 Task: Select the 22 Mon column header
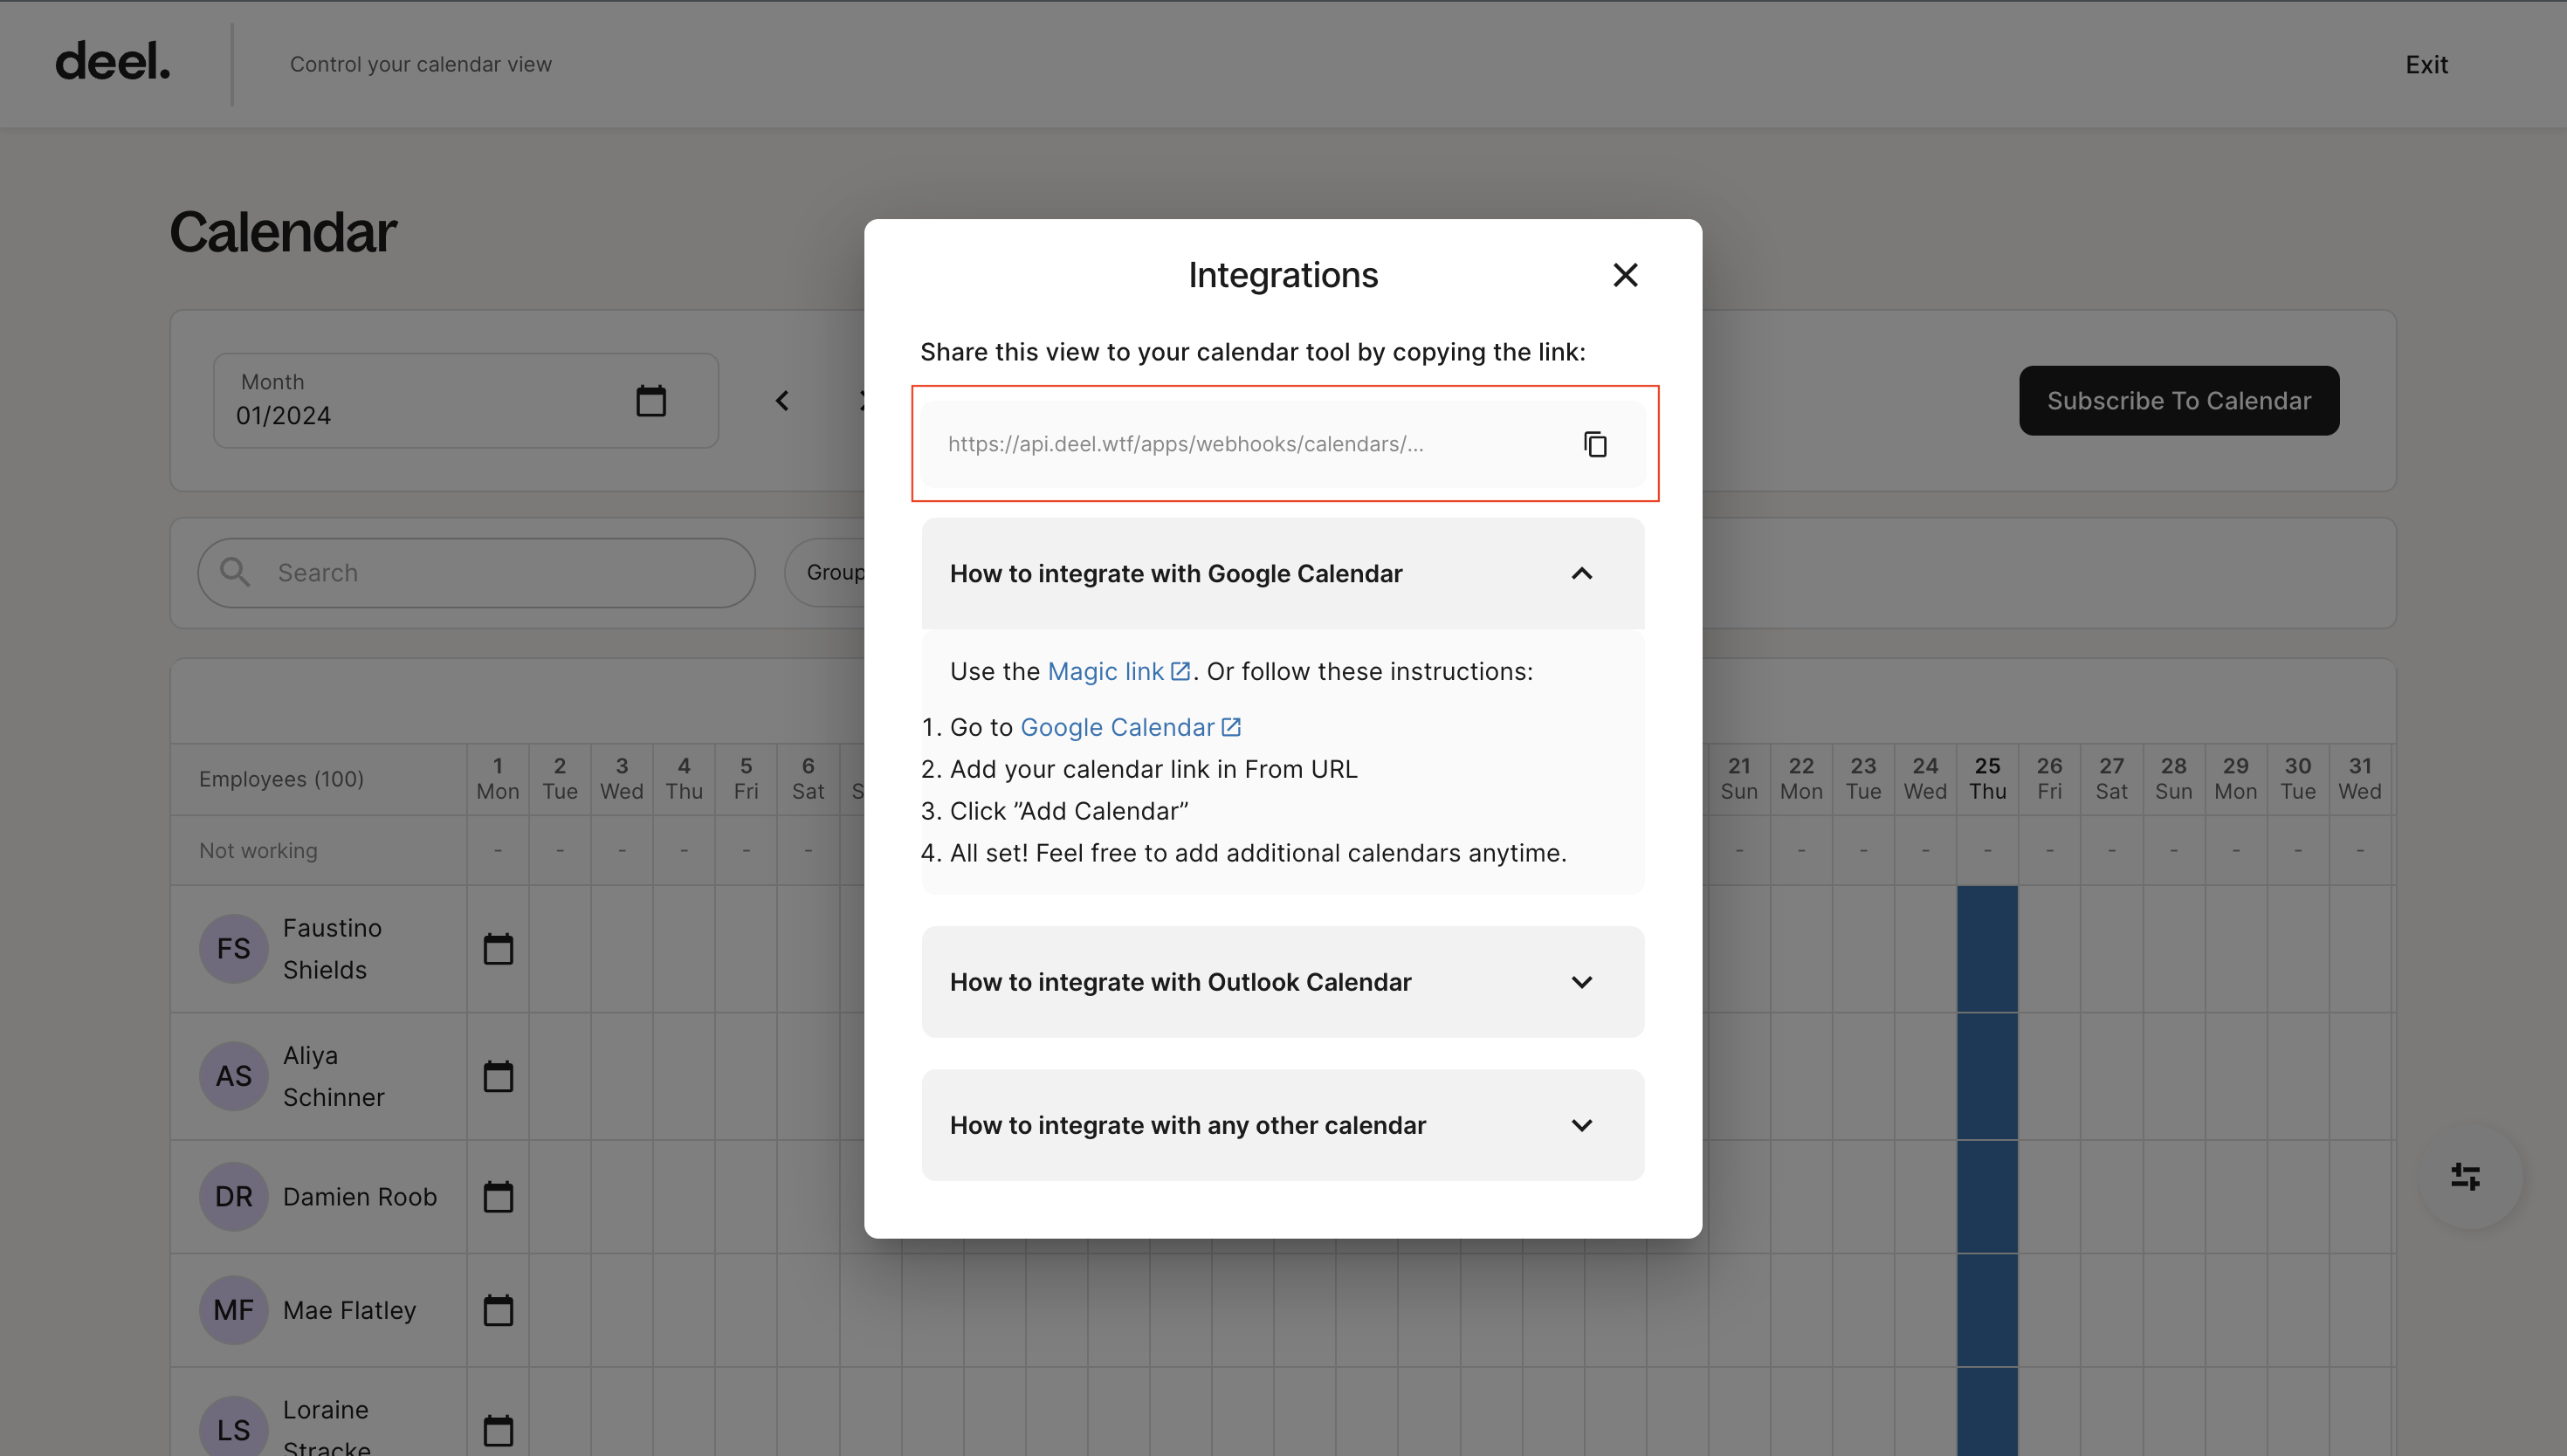pyautogui.click(x=1801, y=778)
